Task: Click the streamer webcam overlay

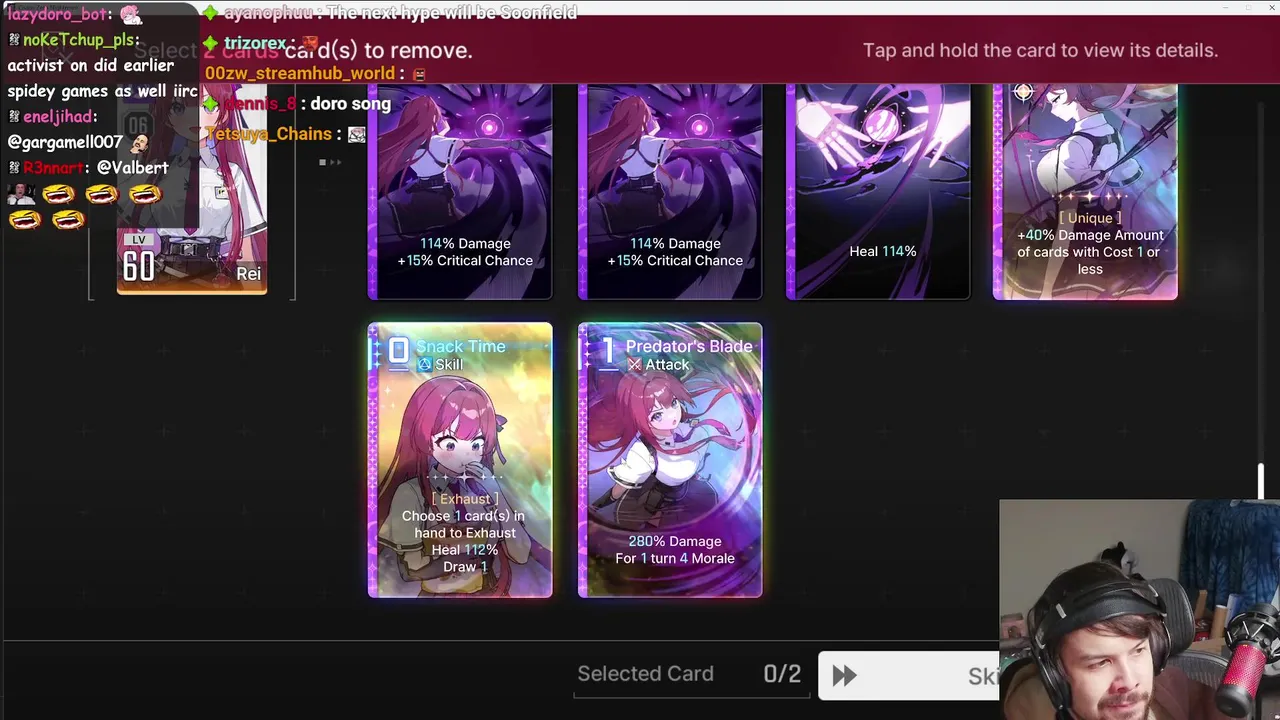Action: (x=1139, y=610)
